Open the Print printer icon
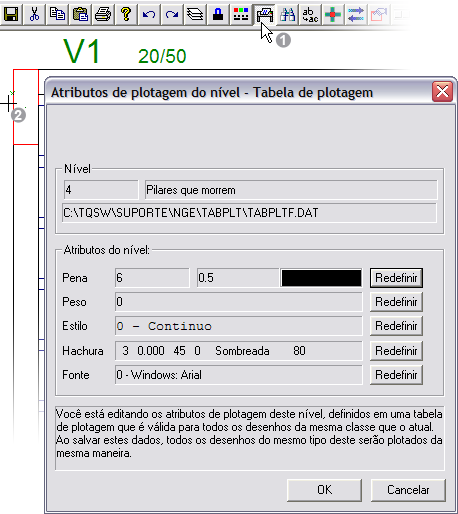 pyautogui.click(x=103, y=14)
